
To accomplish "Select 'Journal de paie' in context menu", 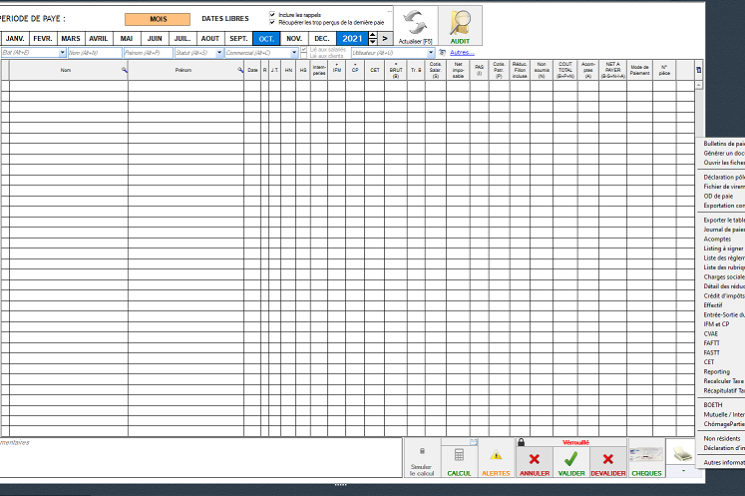I will click(x=724, y=229).
